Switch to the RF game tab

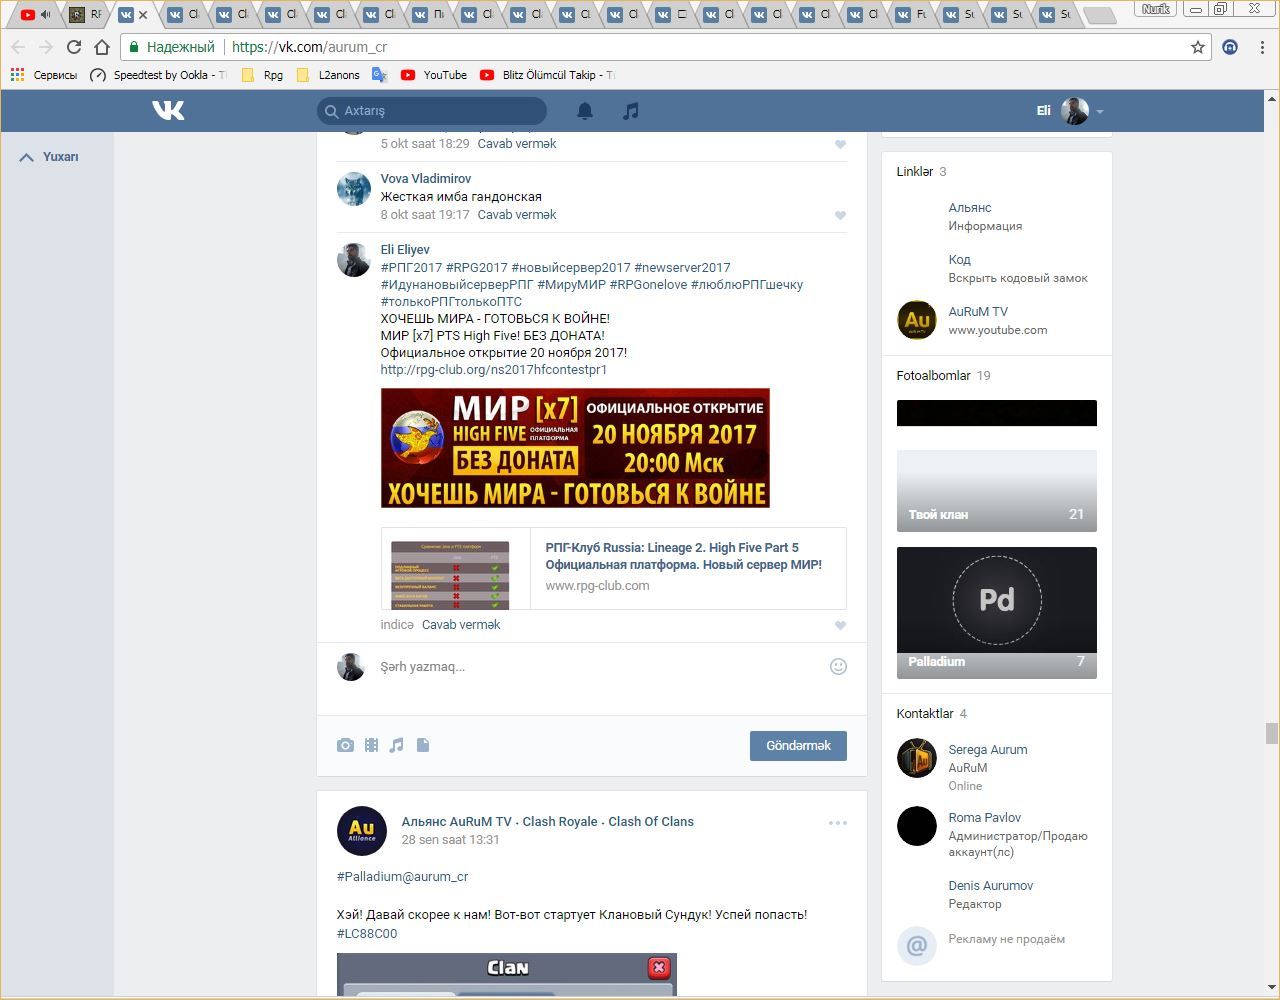(x=86, y=14)
